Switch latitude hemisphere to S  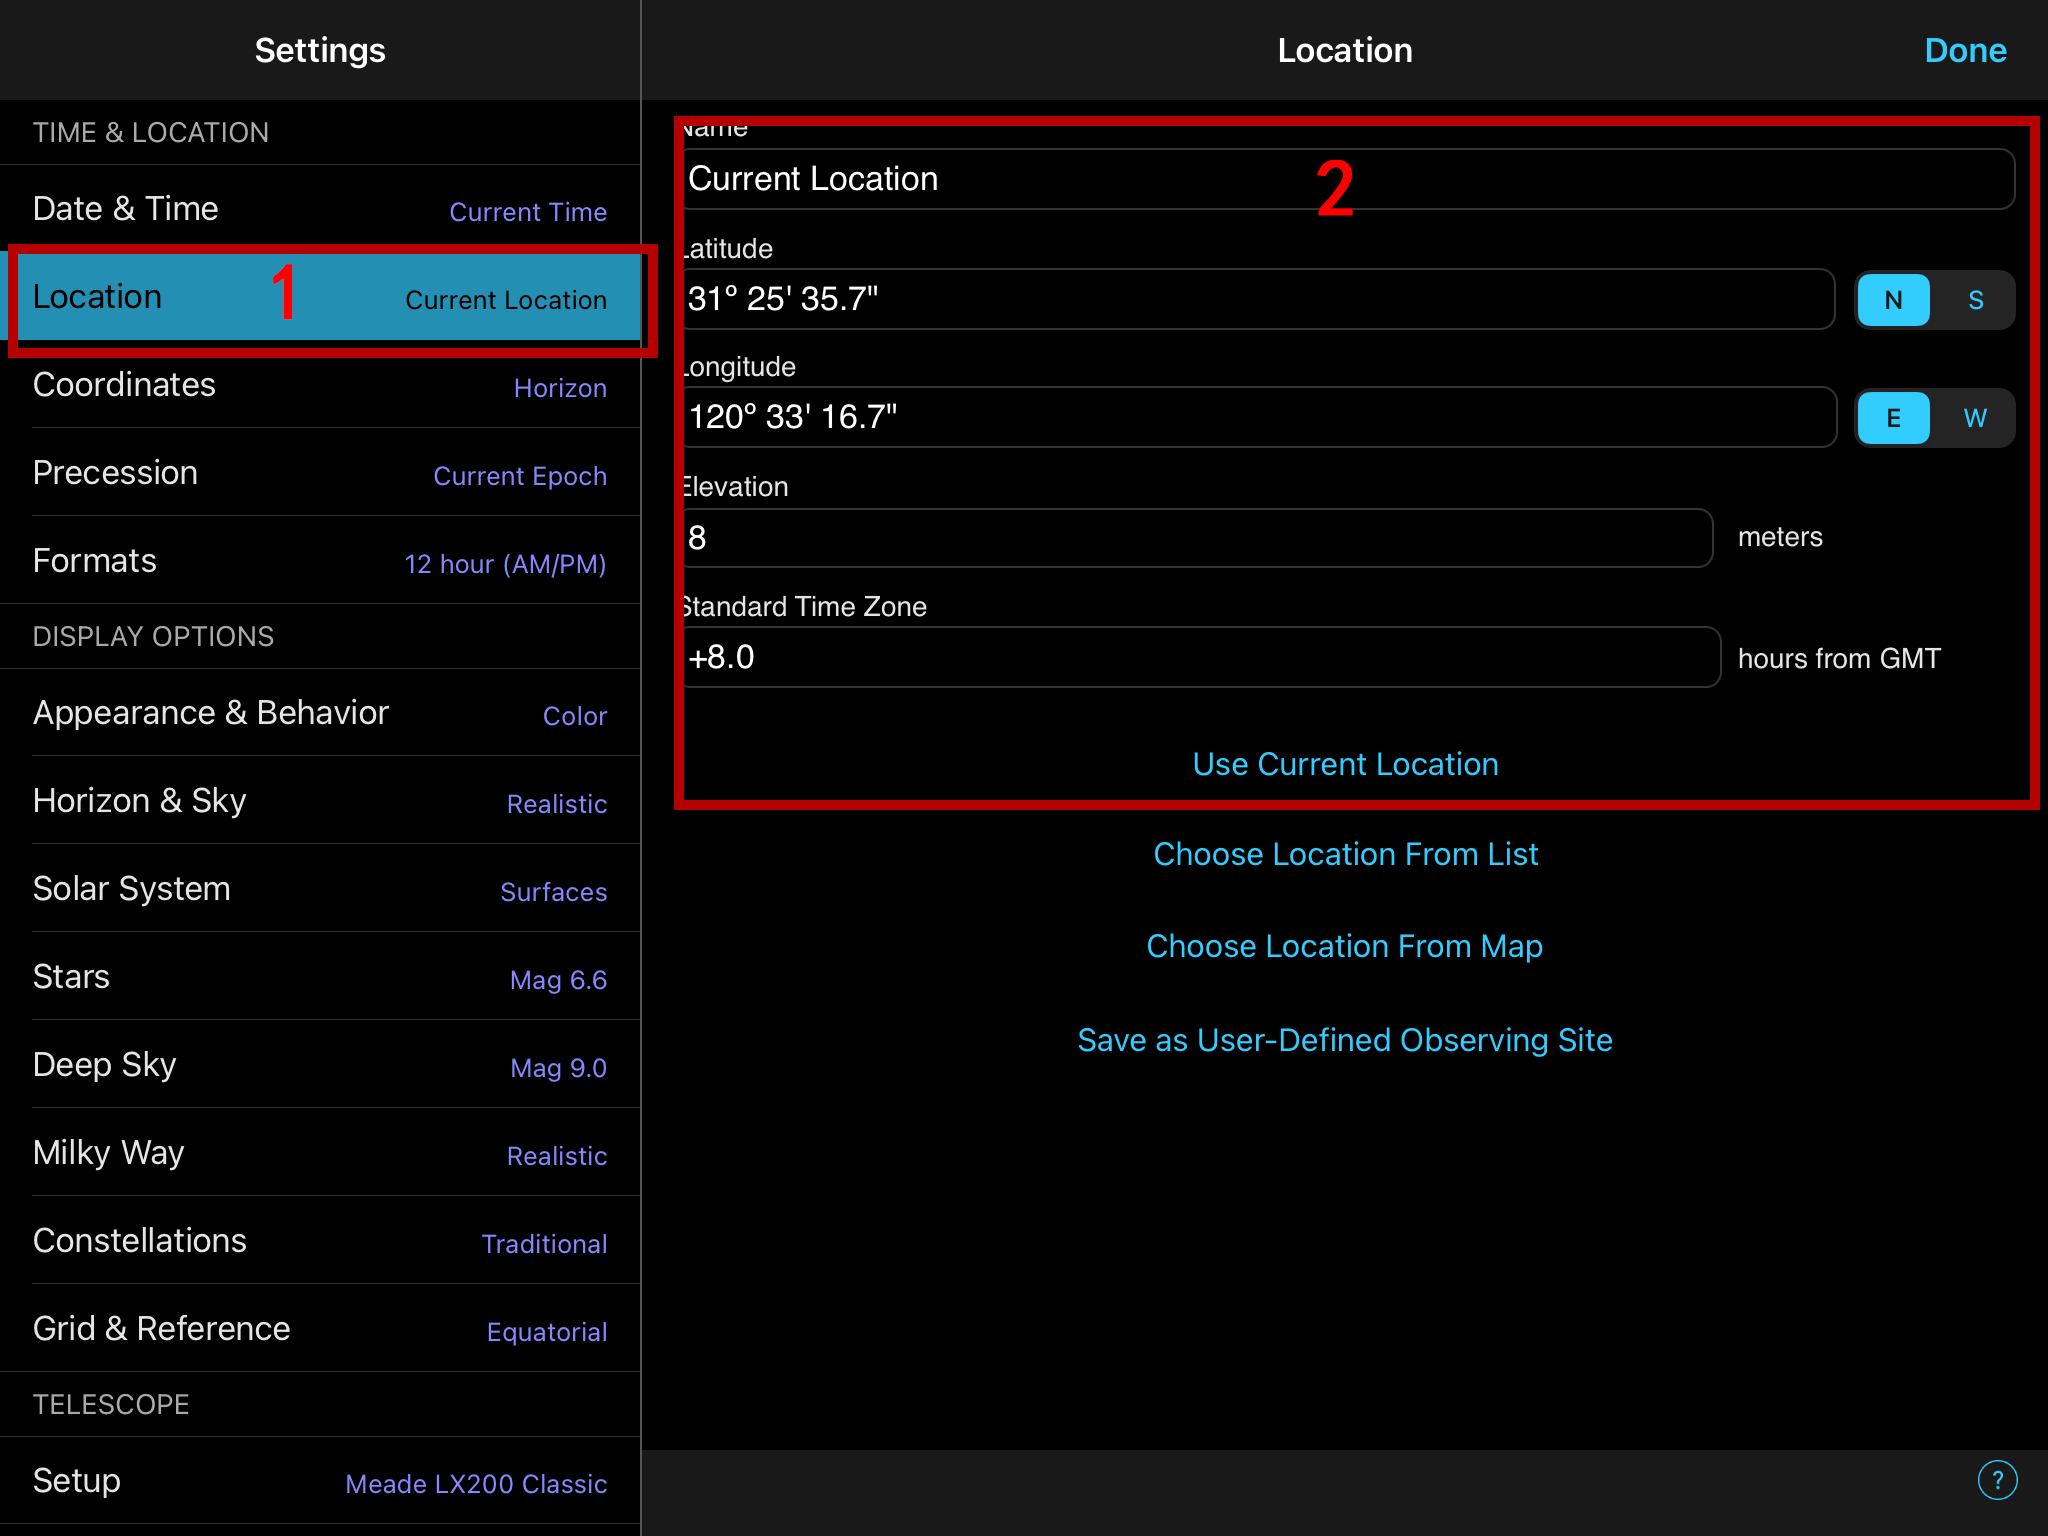pyautogui.click(x=1975, y=300)
